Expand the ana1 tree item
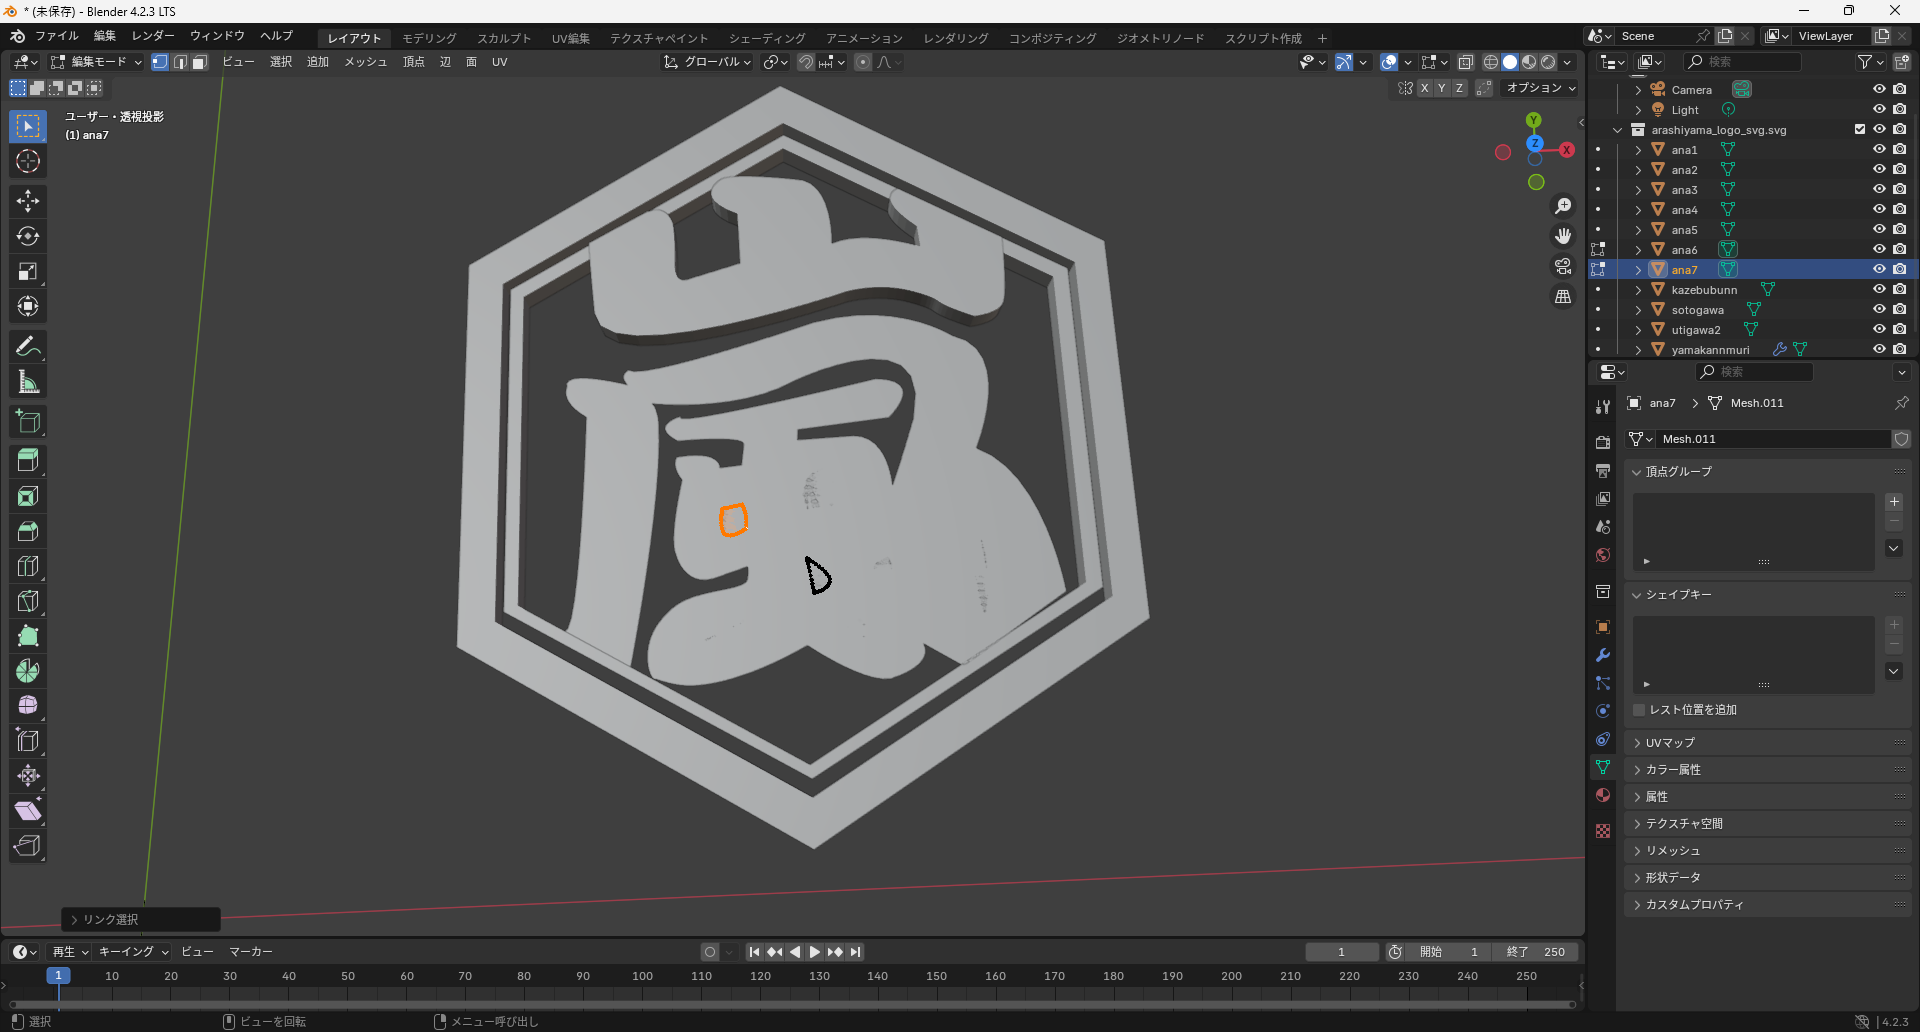The height and width of the screenshot is (1032, 1920). 1638,150
